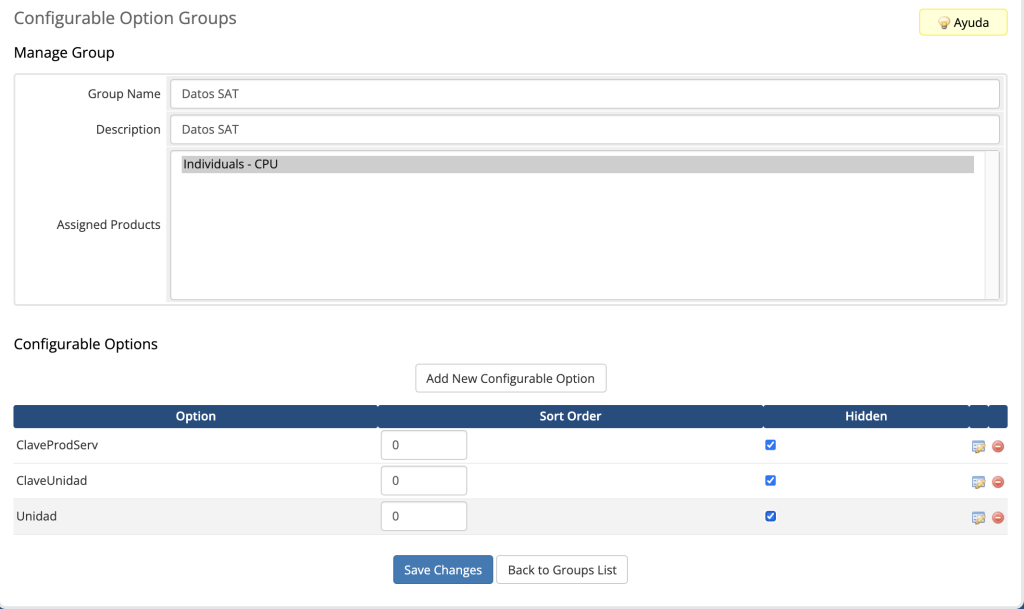Open the Ayuda help button

(963, 22)
